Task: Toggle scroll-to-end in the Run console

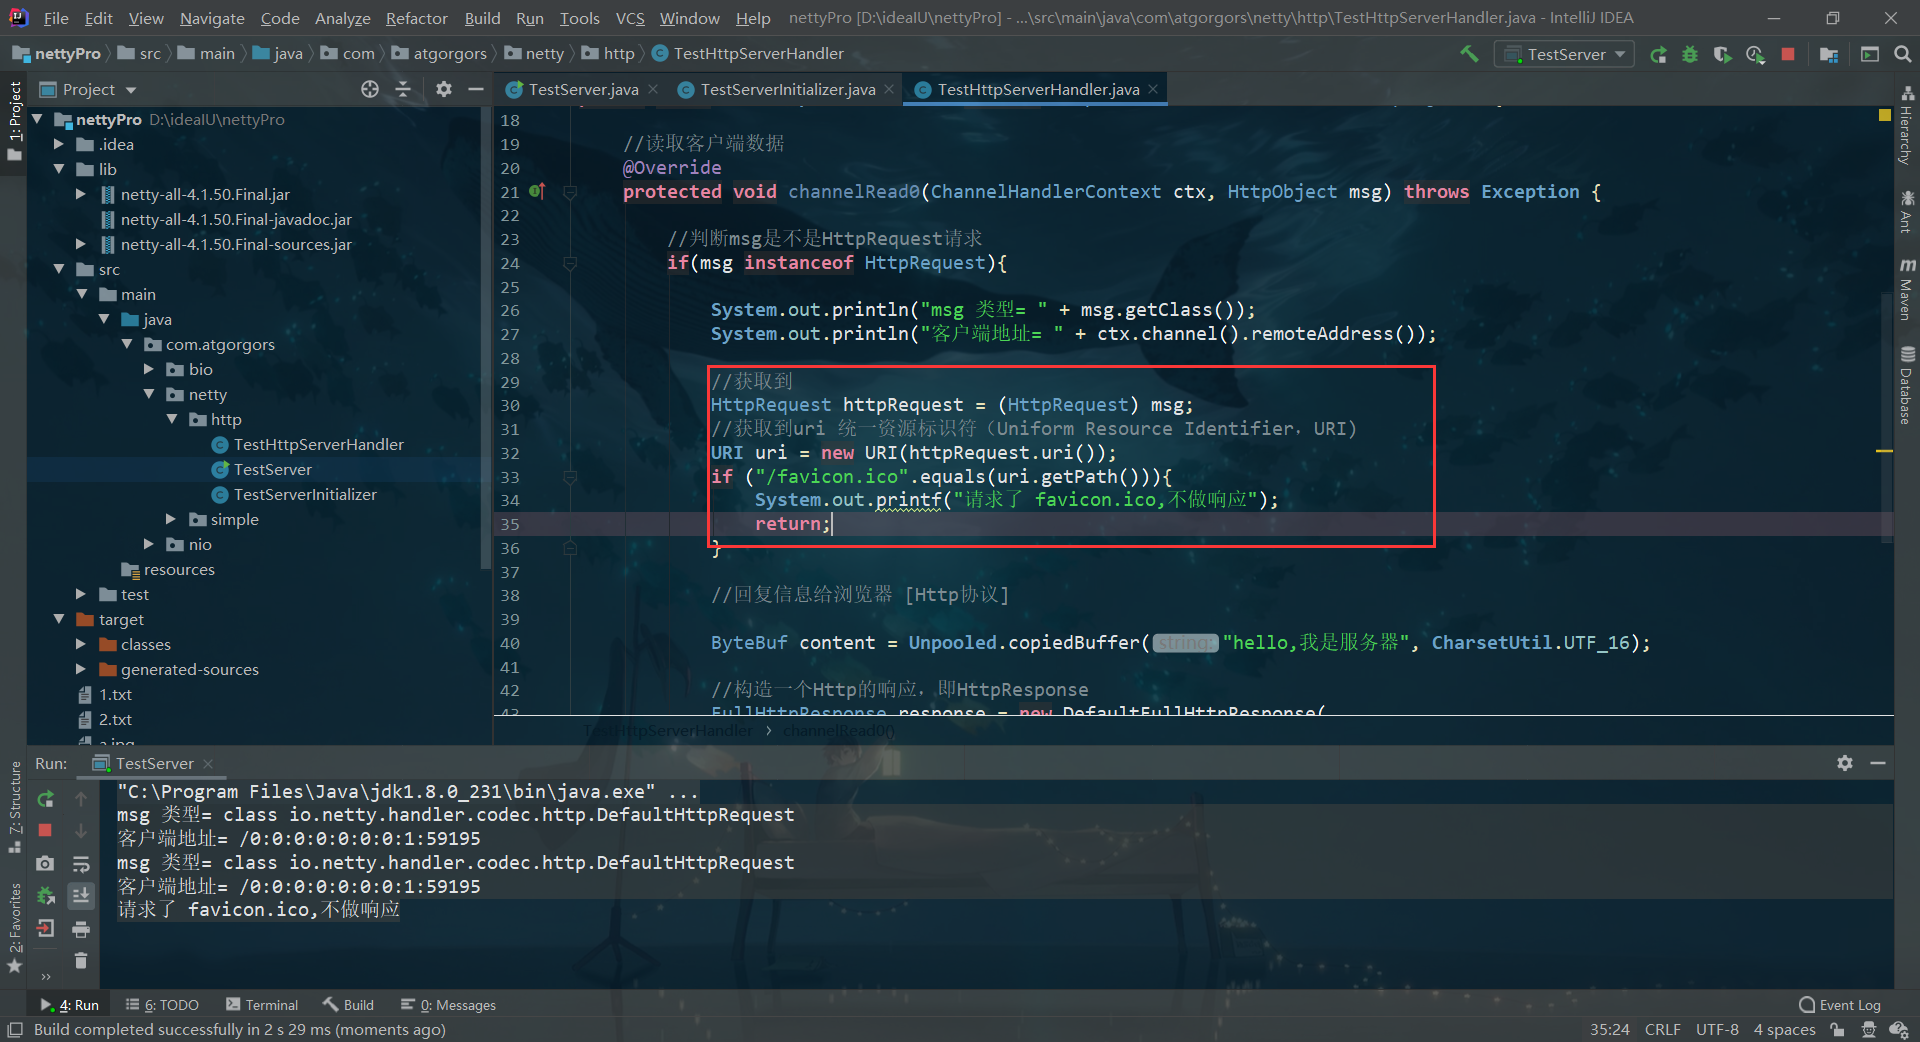Action: click(81, 896)
